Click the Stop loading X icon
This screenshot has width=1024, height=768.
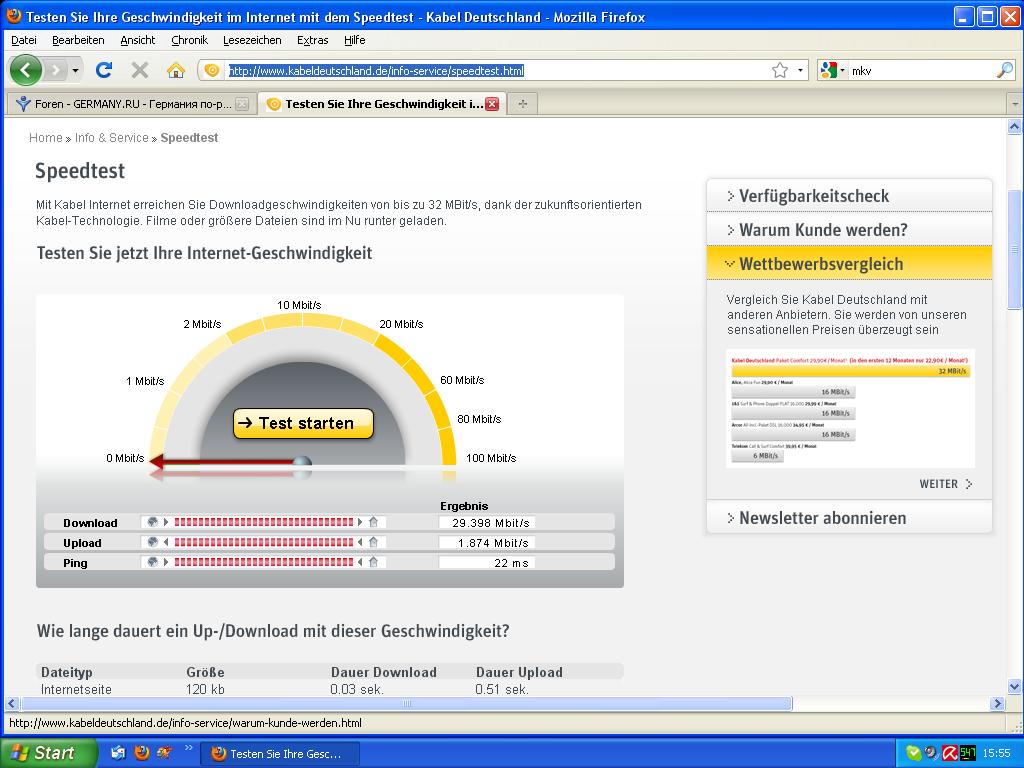(x=140, y=70)
